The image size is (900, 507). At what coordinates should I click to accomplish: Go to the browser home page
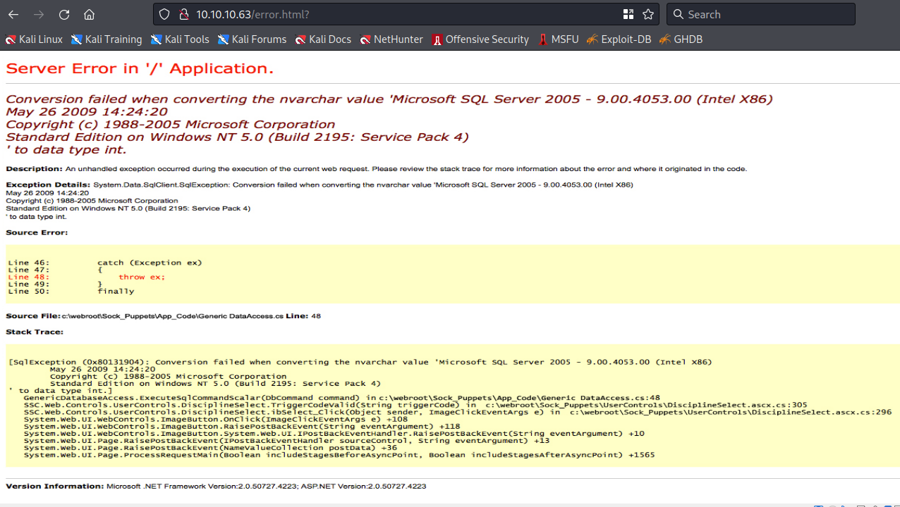coord(89,15)
